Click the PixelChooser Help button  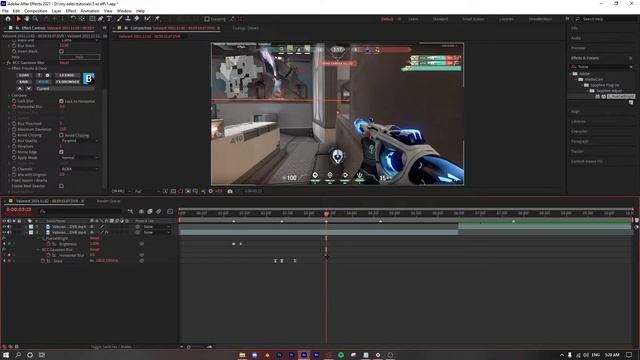79,57
